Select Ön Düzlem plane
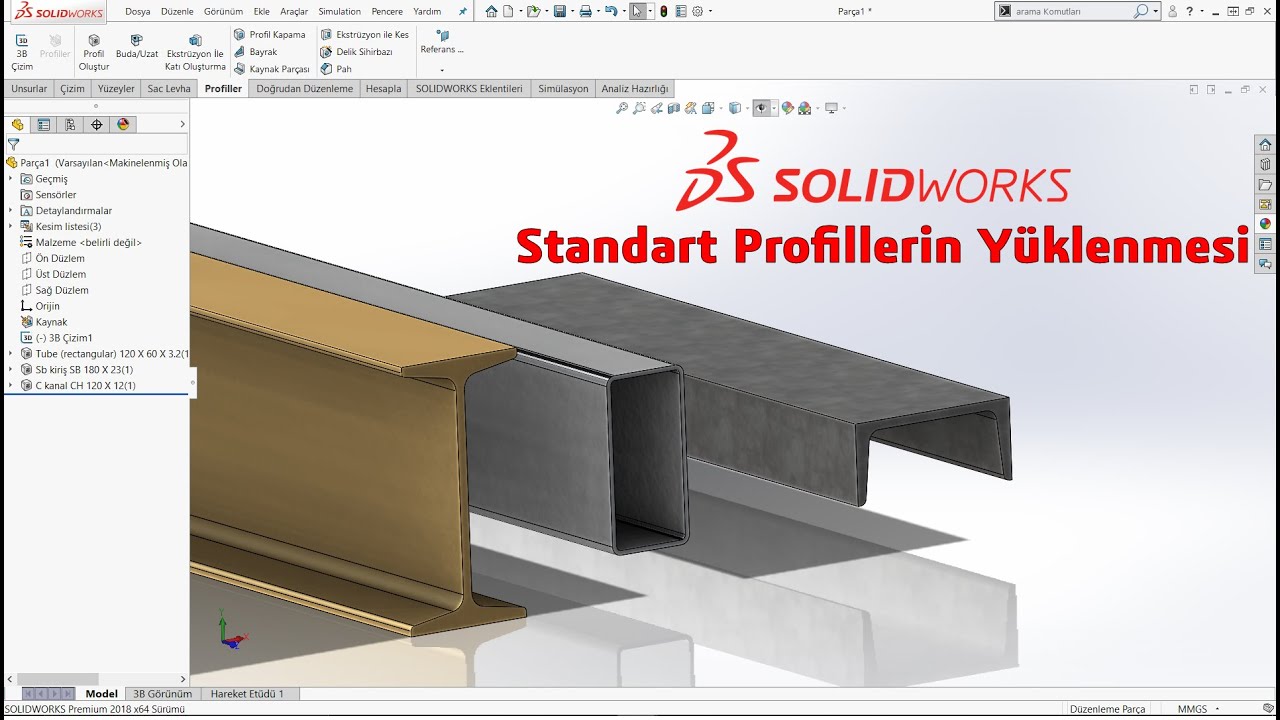This screenshot has width=1280, height=720. coord(53,259)
